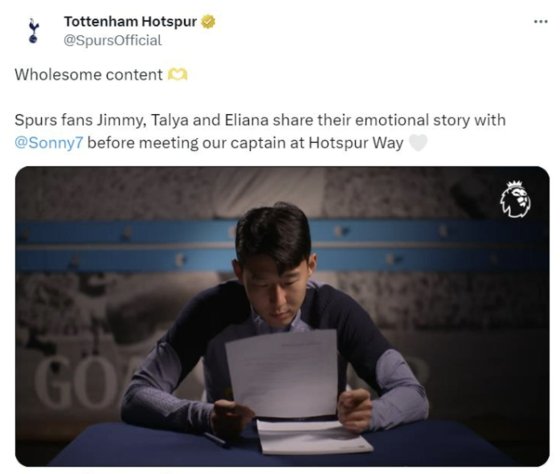Click the stack of papers on table
560x474 pixels.
tap(312, 436)
